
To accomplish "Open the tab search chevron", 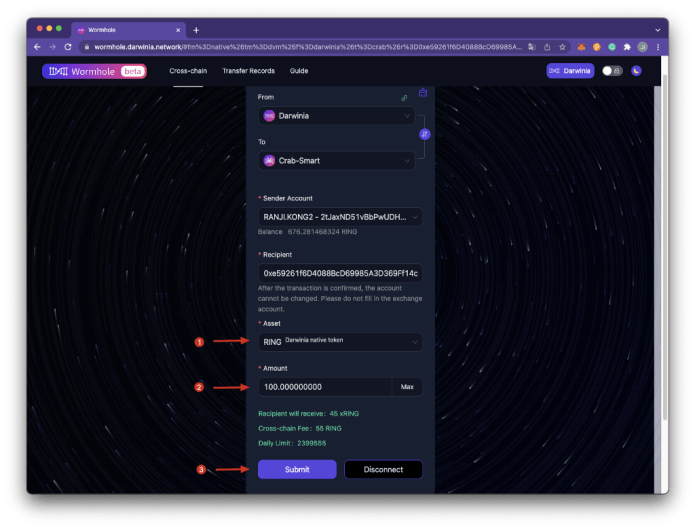I will coord(658,30).
